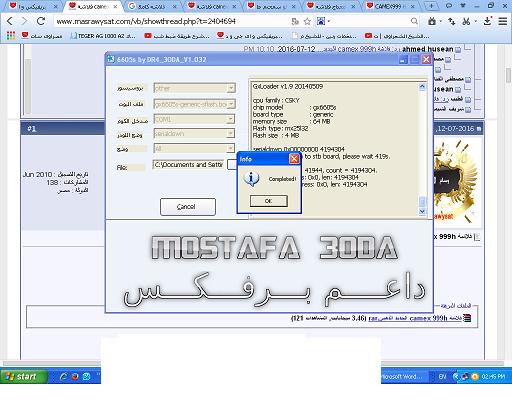
Task: Click the search magnifier icon in the toolbar
Action: 414,21
